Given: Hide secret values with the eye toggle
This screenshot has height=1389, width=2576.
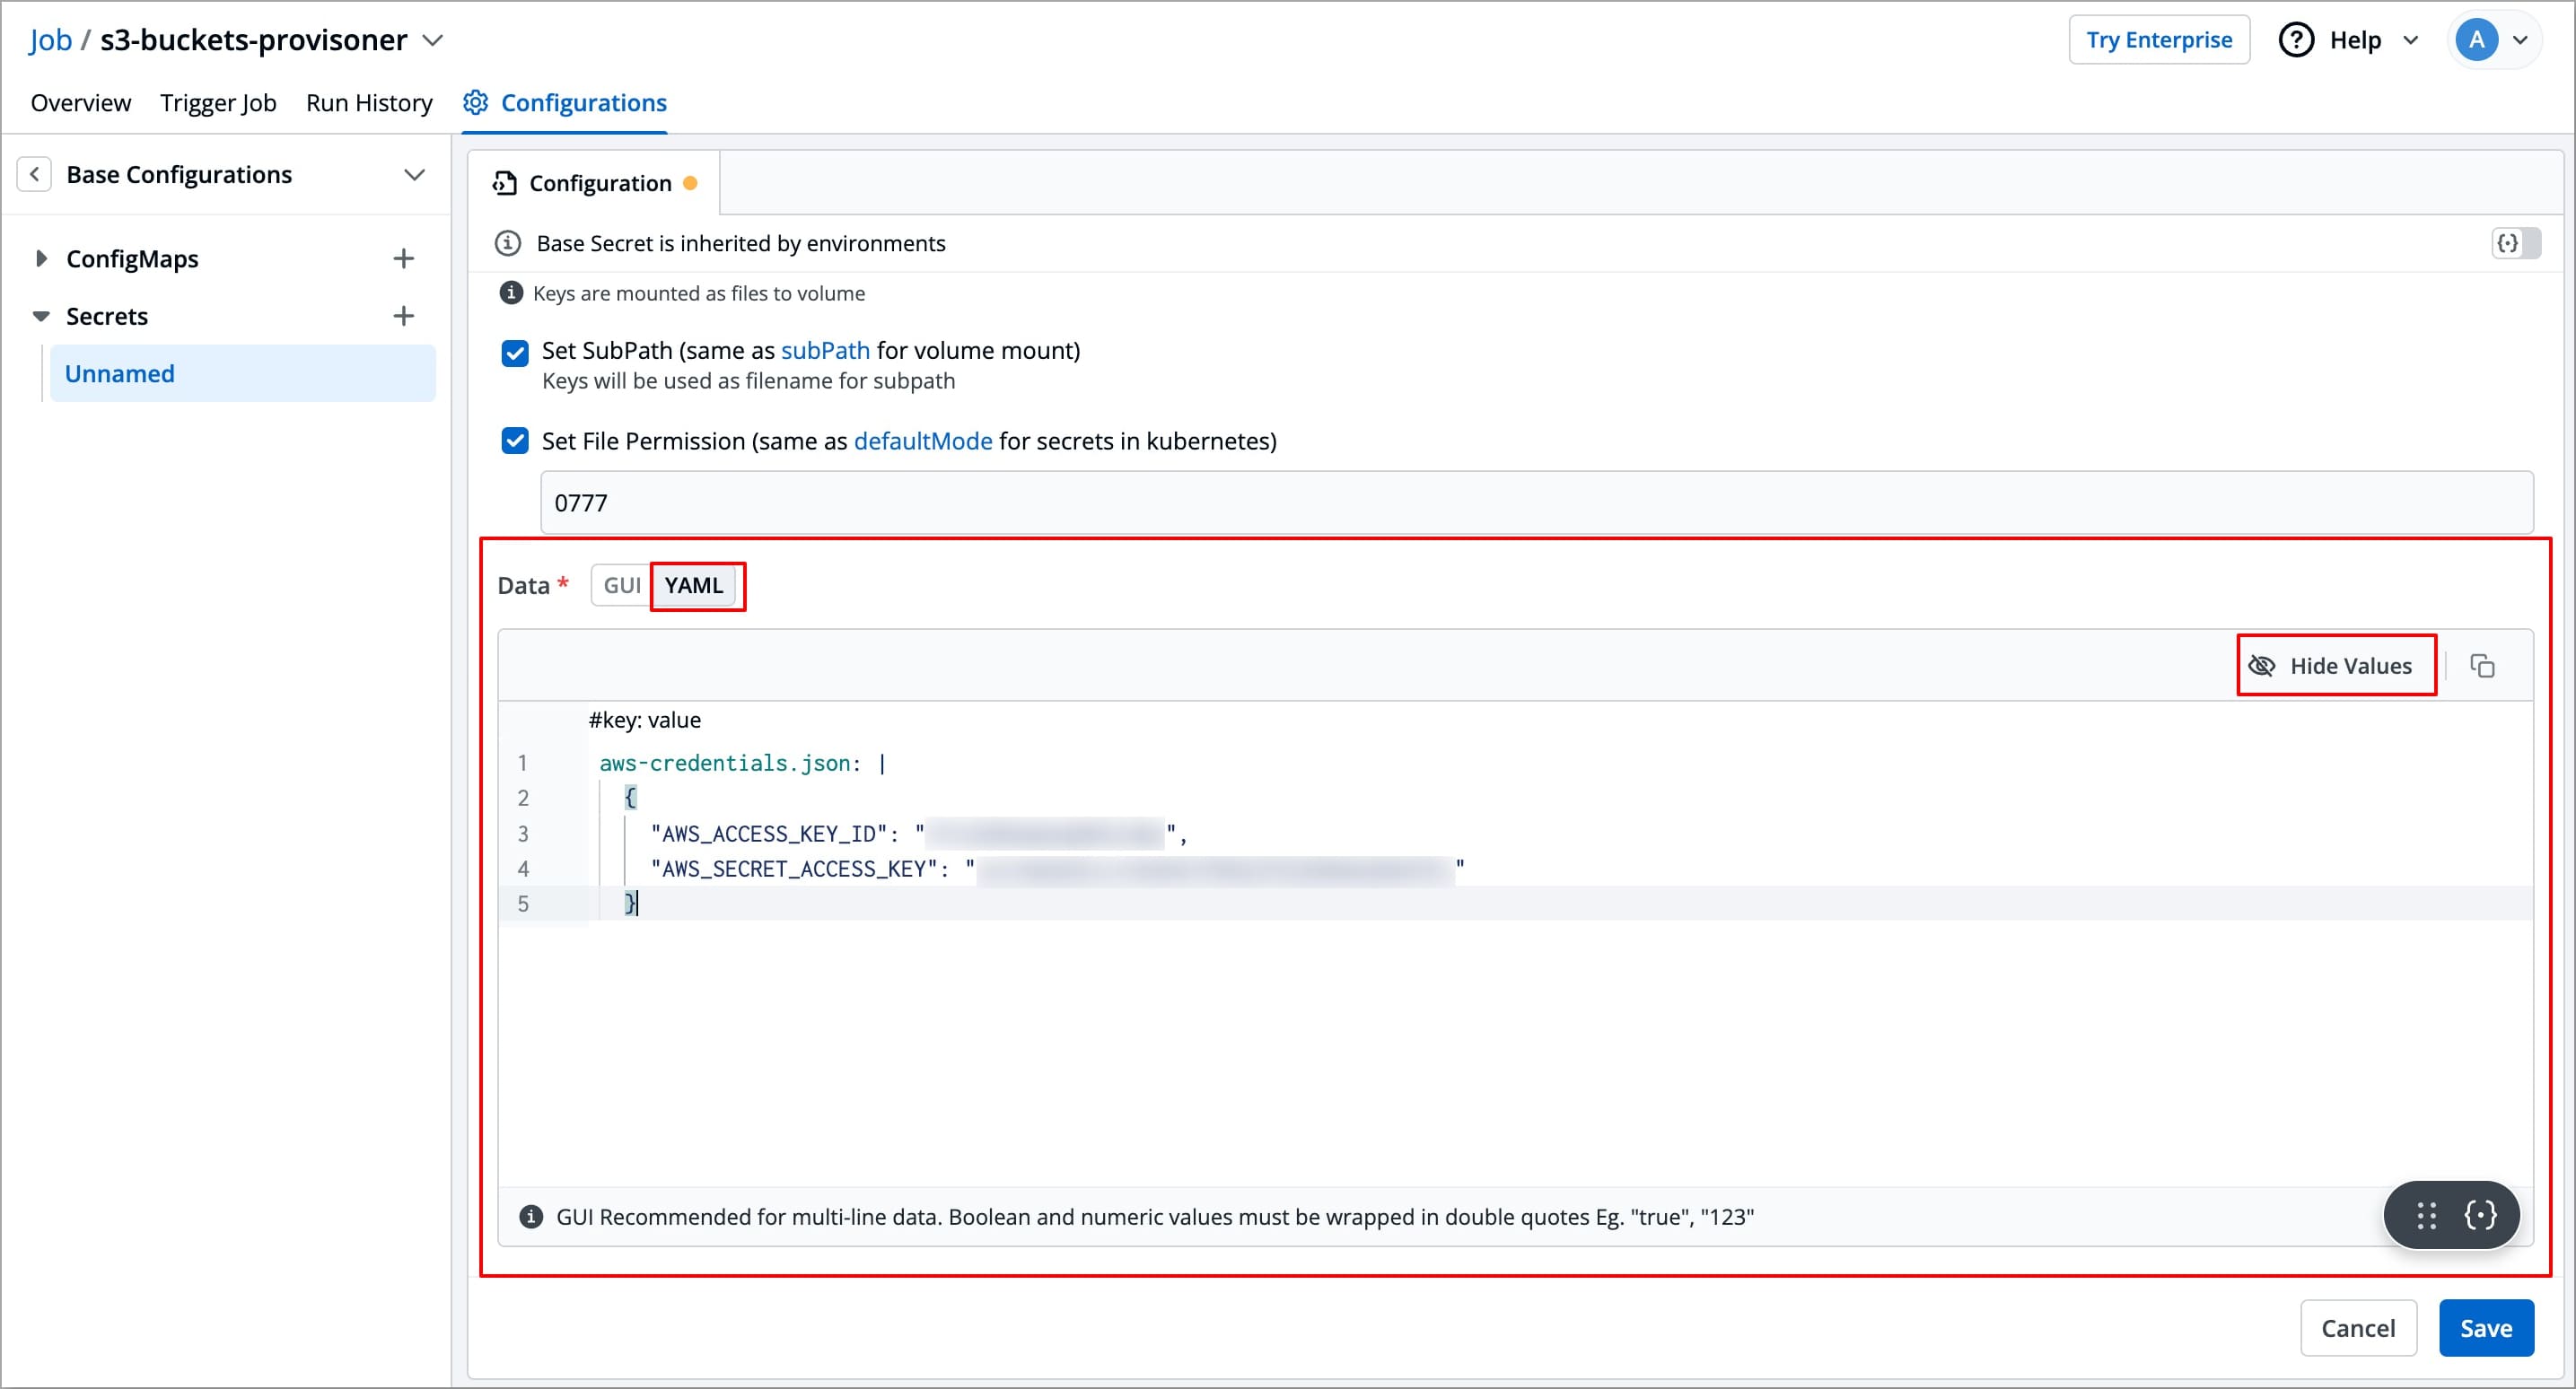Looking at the screenshot, I should [2335, 665].
